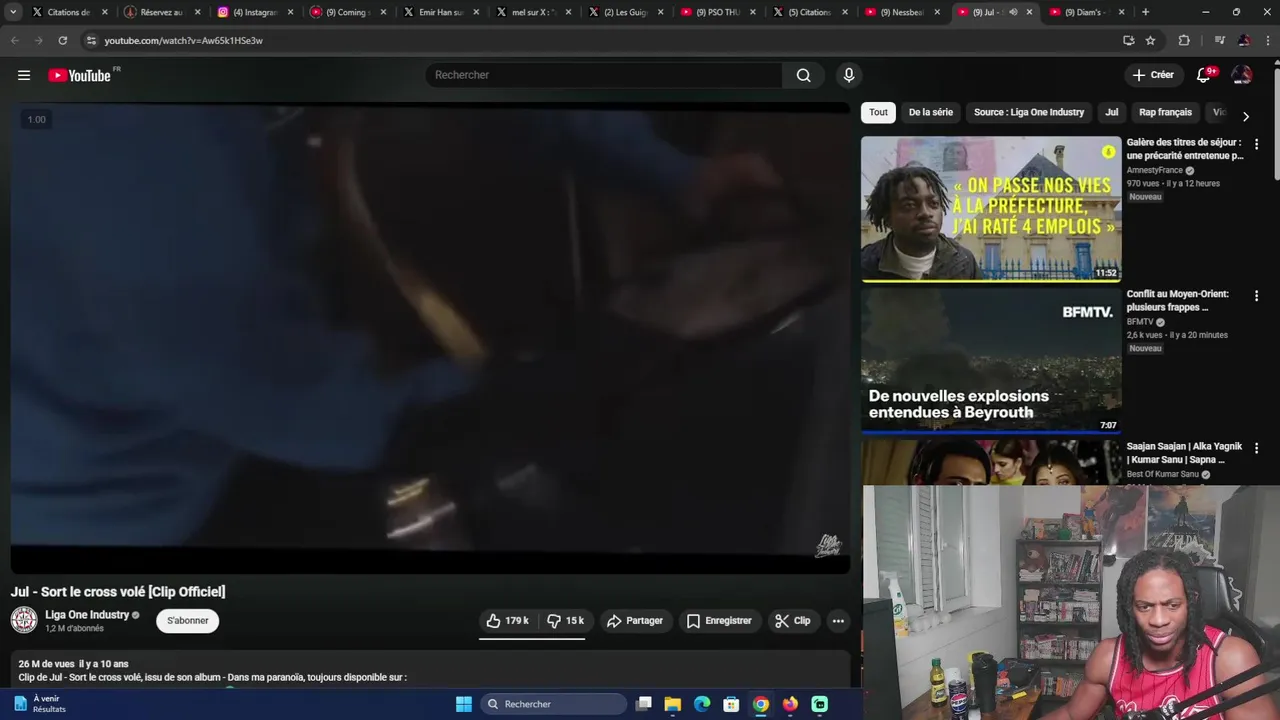Open BFMTV Beyrouth explosions thumbnail
This screenshot has width=1280, height=720.
991,361
